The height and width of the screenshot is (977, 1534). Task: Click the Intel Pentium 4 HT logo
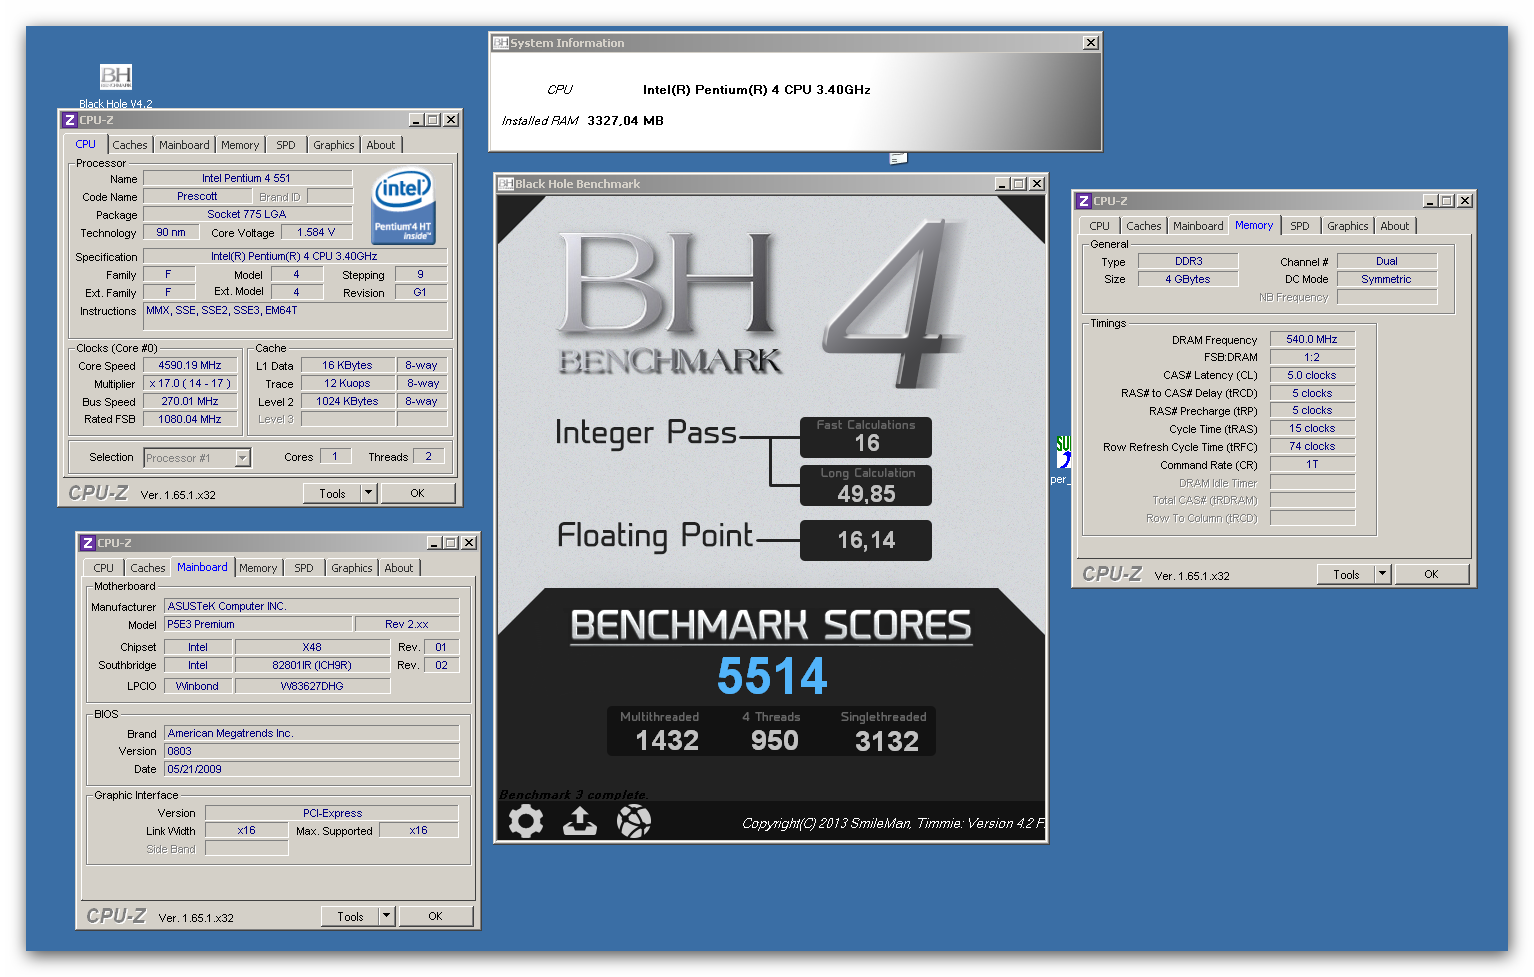pyautogui.click(x=403, y=206)
